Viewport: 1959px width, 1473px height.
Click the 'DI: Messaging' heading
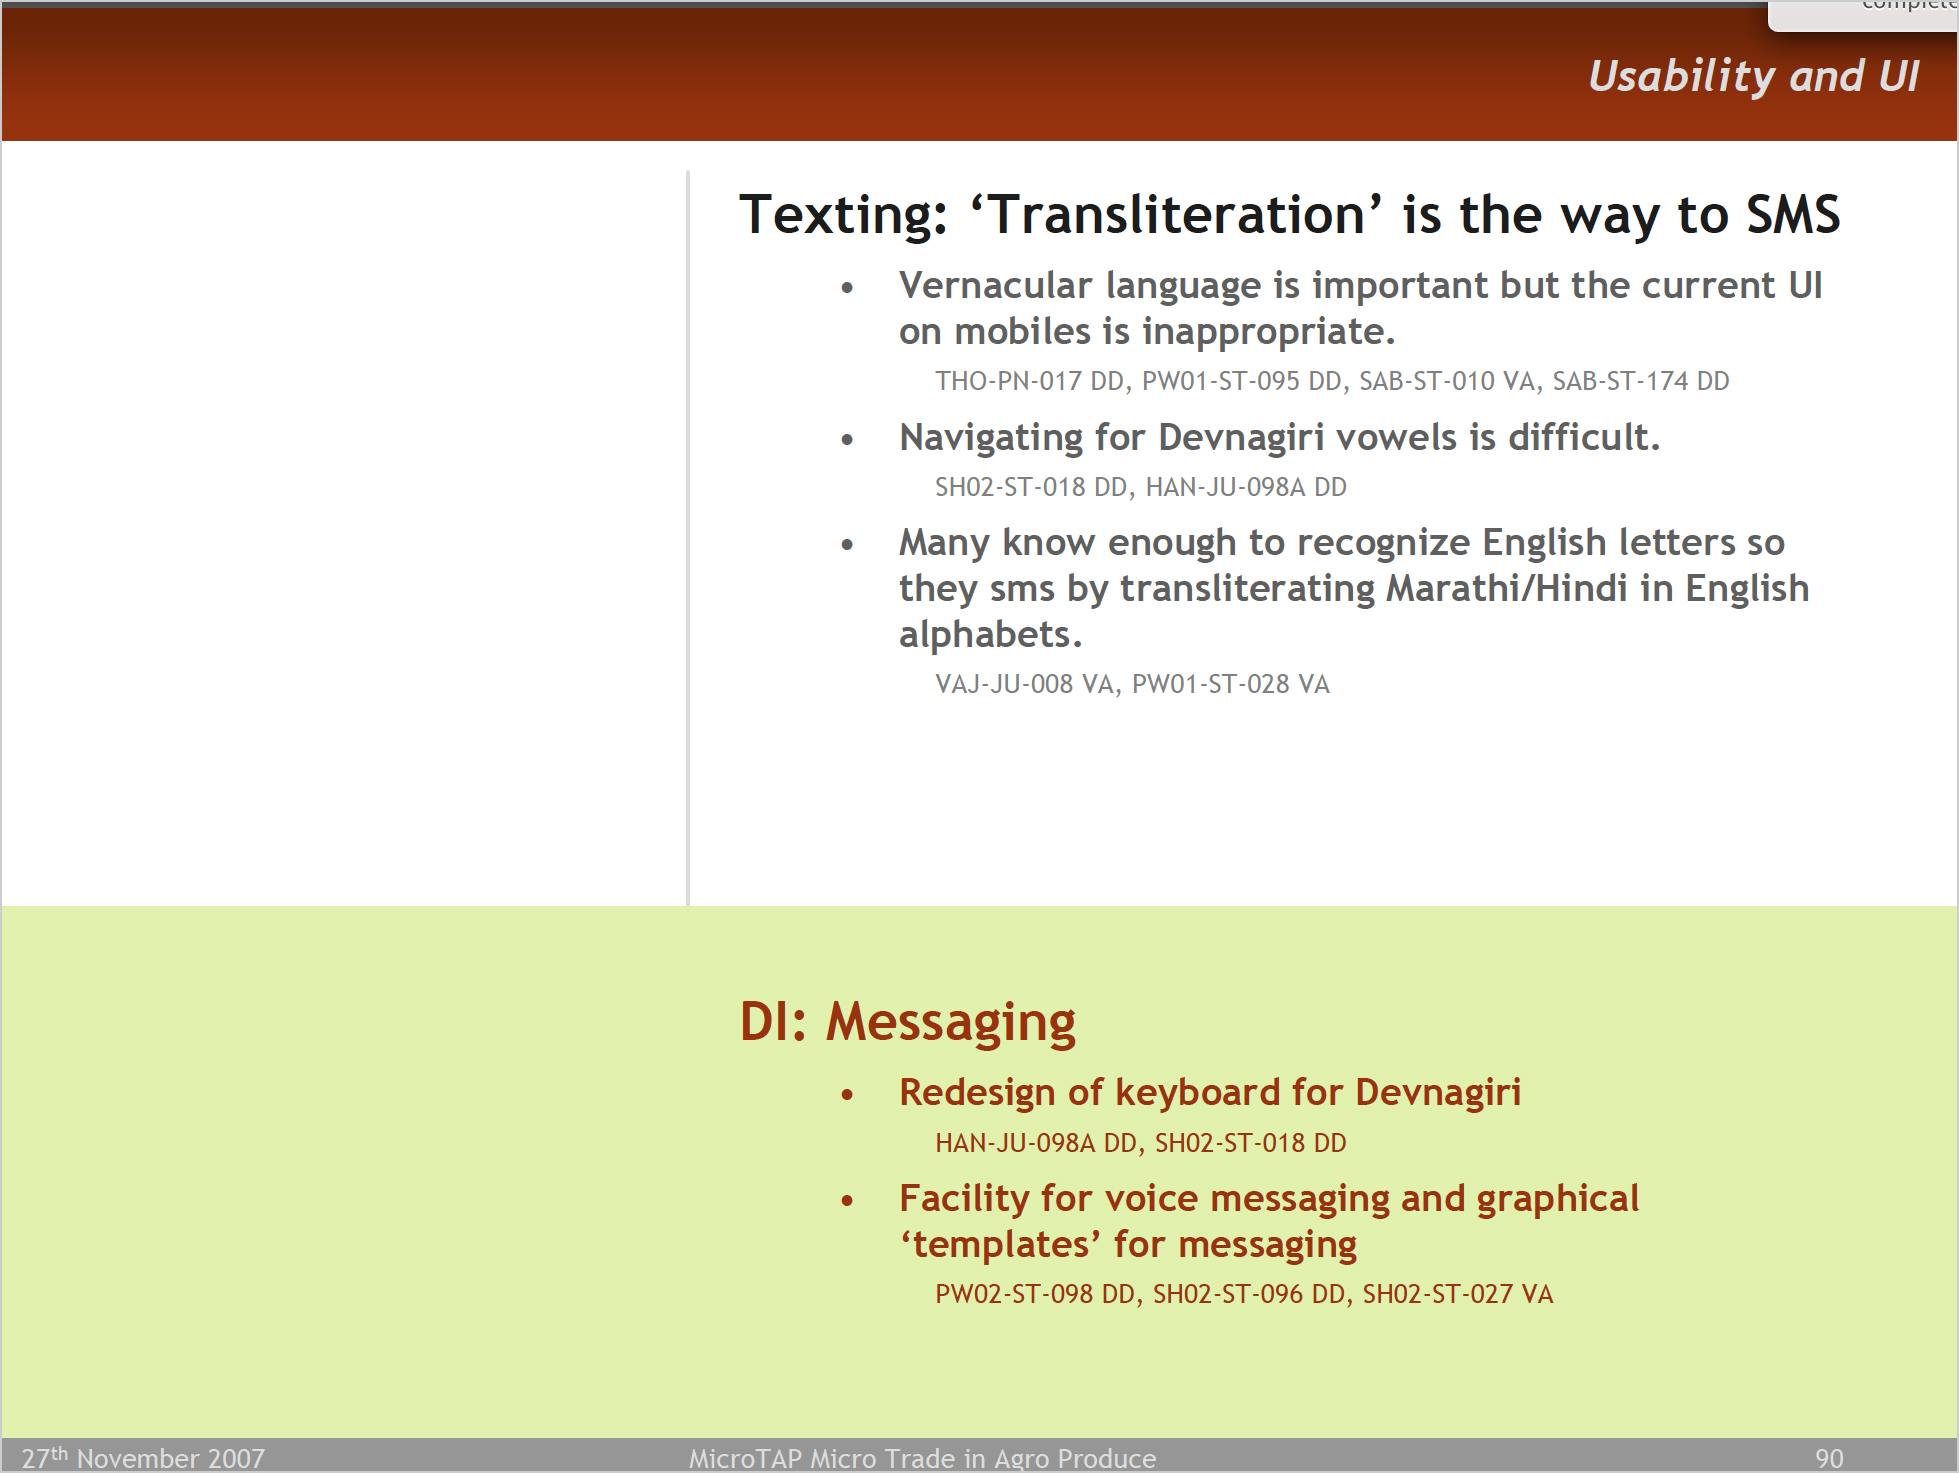(907, 1022)
